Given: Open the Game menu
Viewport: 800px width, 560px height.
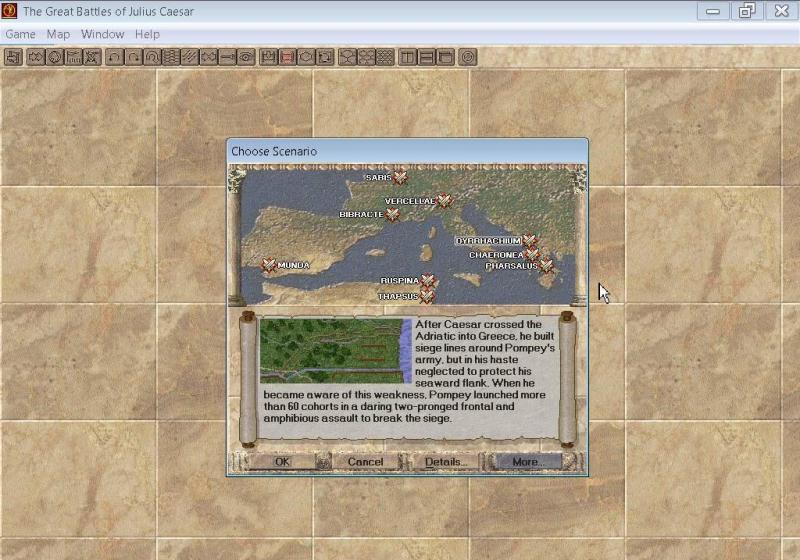Looking at the screenshot, I should point(20,34).
